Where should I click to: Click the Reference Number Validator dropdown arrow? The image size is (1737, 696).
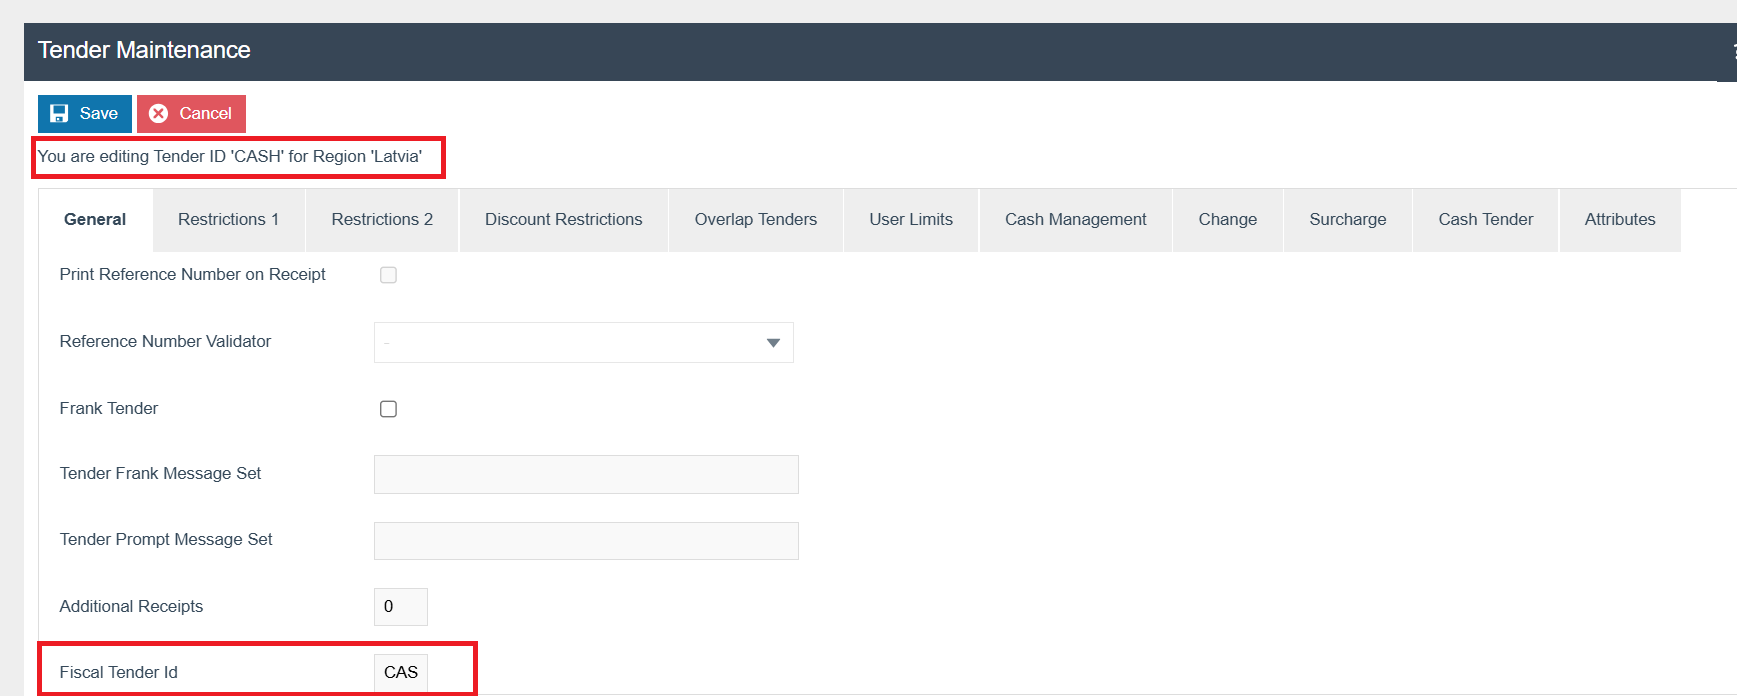click(772, 343)
